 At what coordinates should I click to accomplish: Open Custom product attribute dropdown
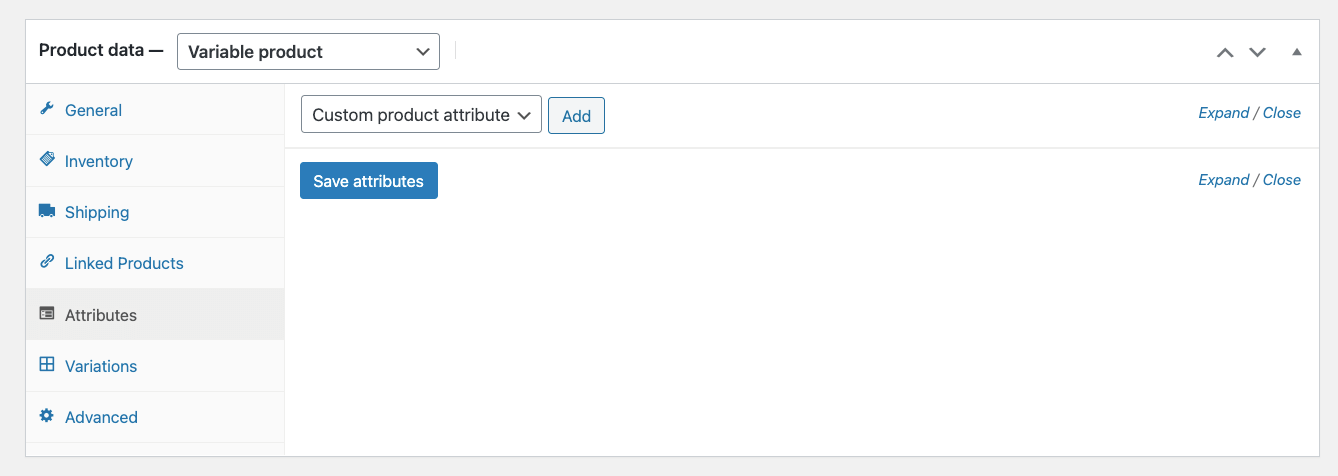point(421,115)
